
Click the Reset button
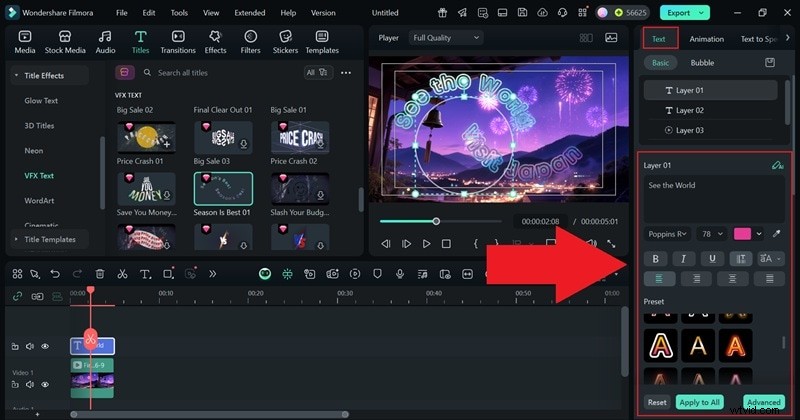point(657,402)
